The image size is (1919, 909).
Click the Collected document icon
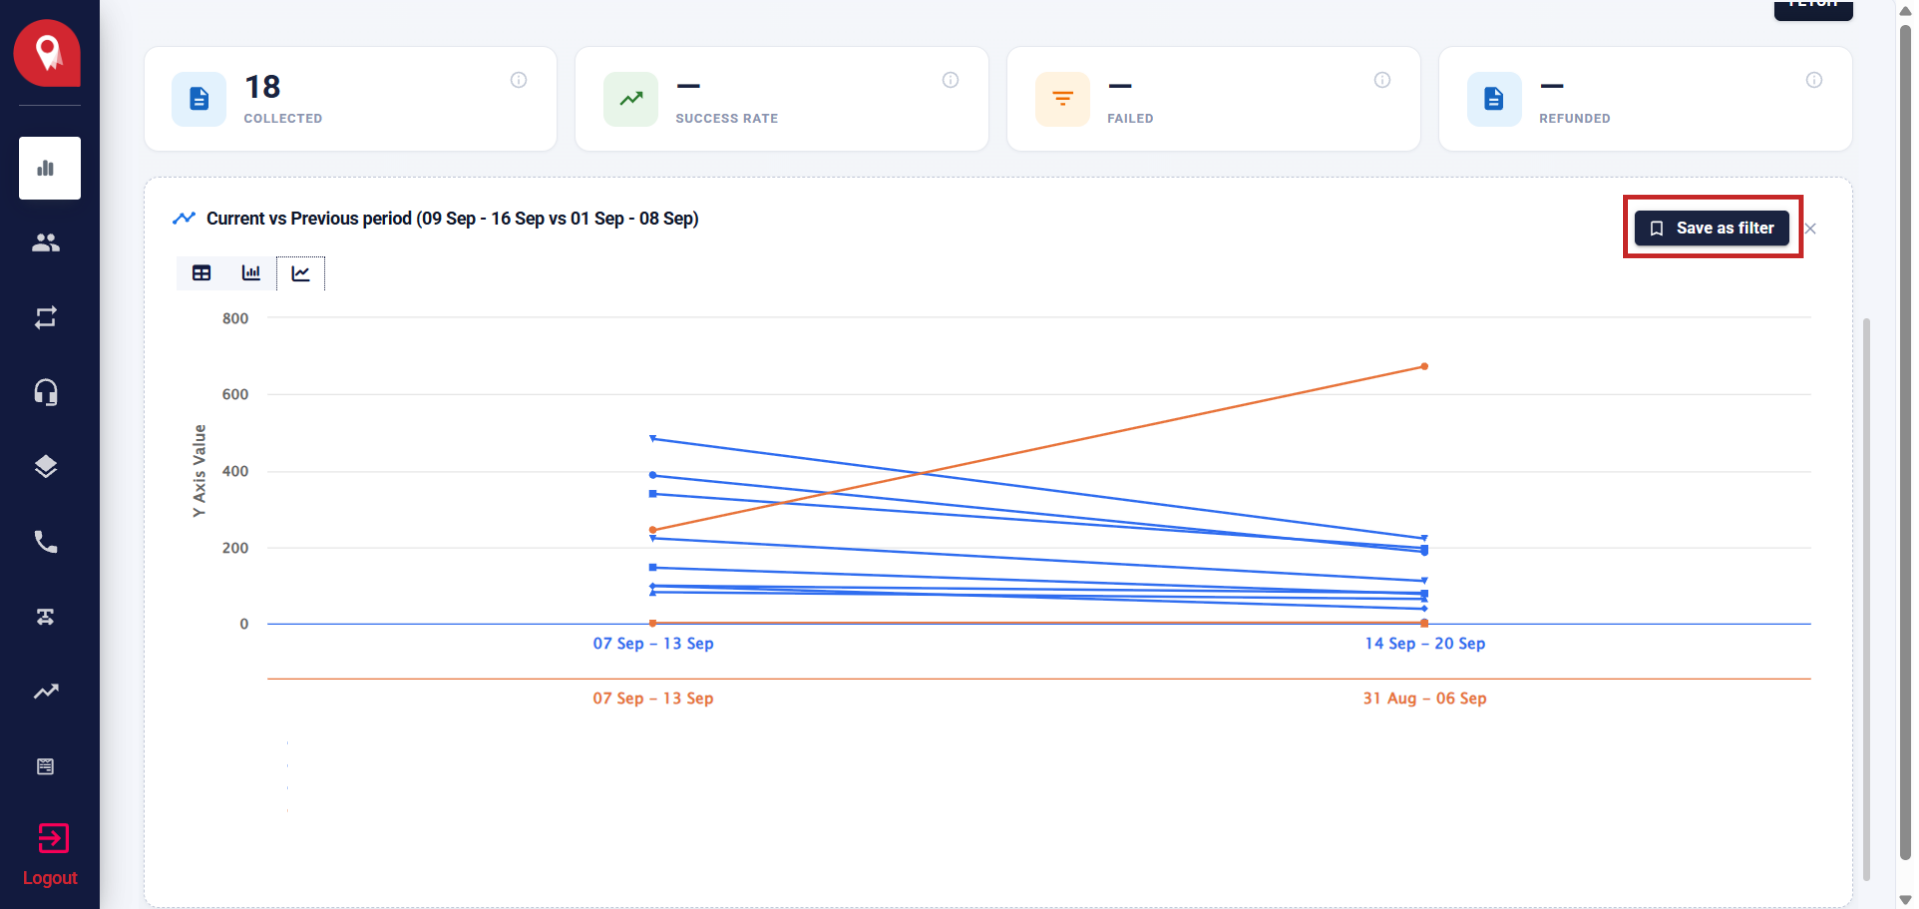[199, 99]
